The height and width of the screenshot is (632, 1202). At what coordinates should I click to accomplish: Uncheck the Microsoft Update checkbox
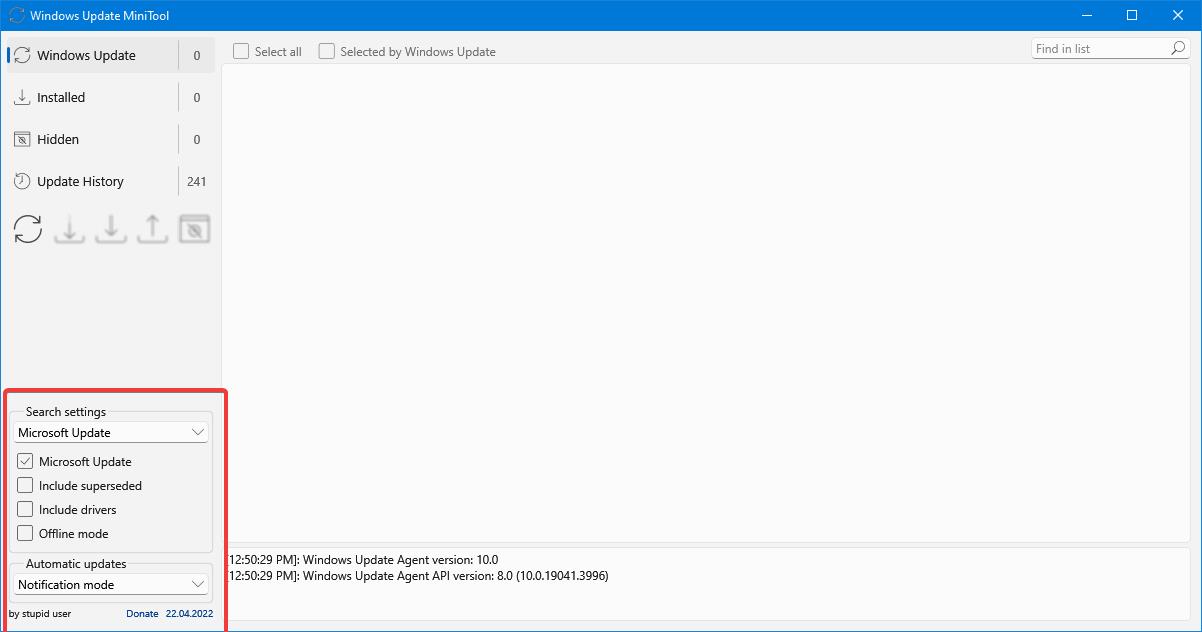(25, 461)
